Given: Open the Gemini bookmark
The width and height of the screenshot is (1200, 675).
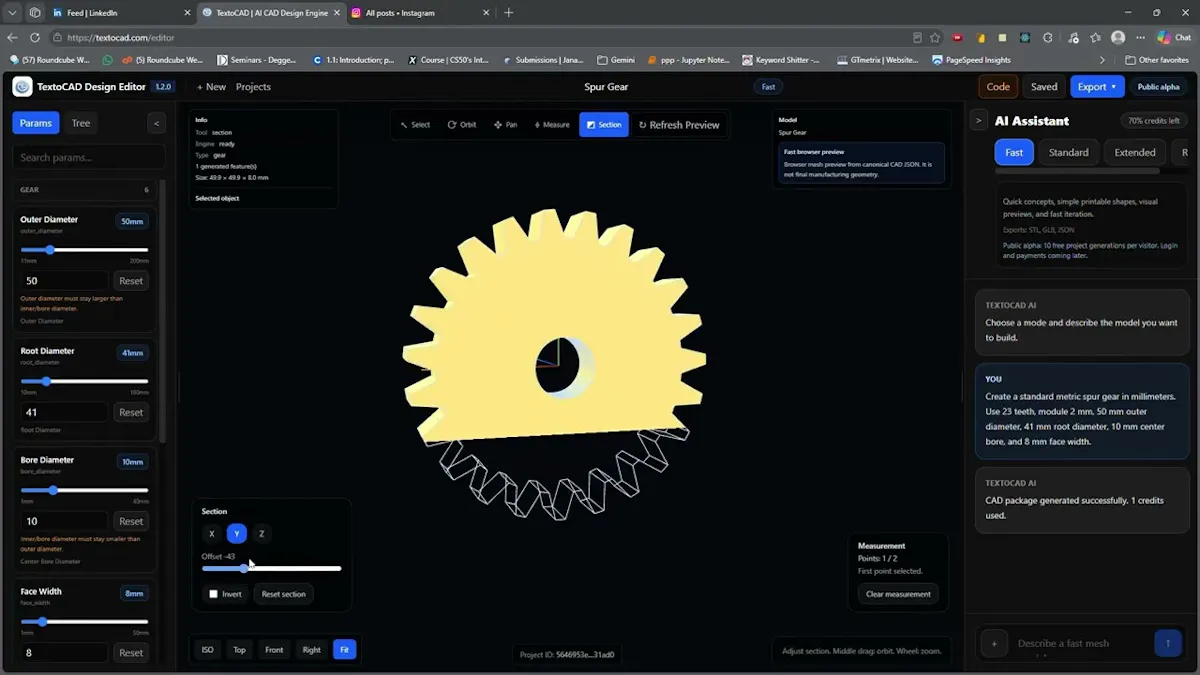Looking at the screenshot, I should coord(616,60).
